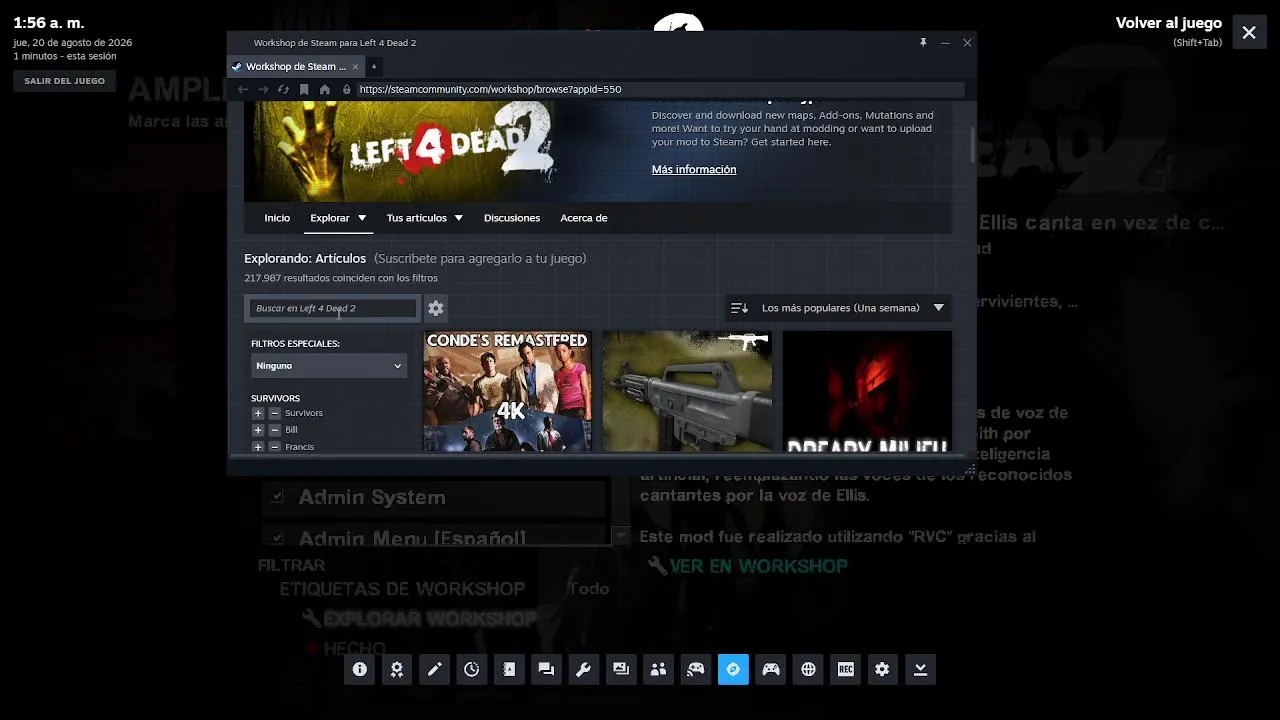Open the search options gear icon

[436, 308]
